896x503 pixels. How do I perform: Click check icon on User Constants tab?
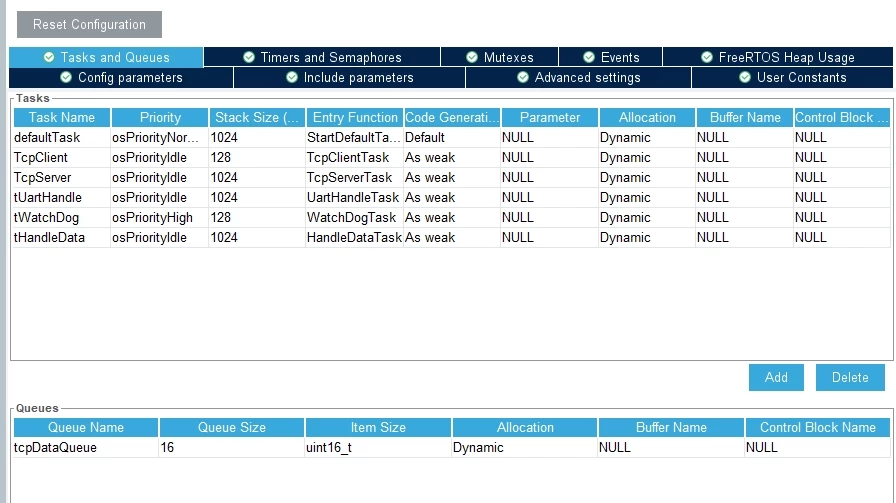point(745,77)
